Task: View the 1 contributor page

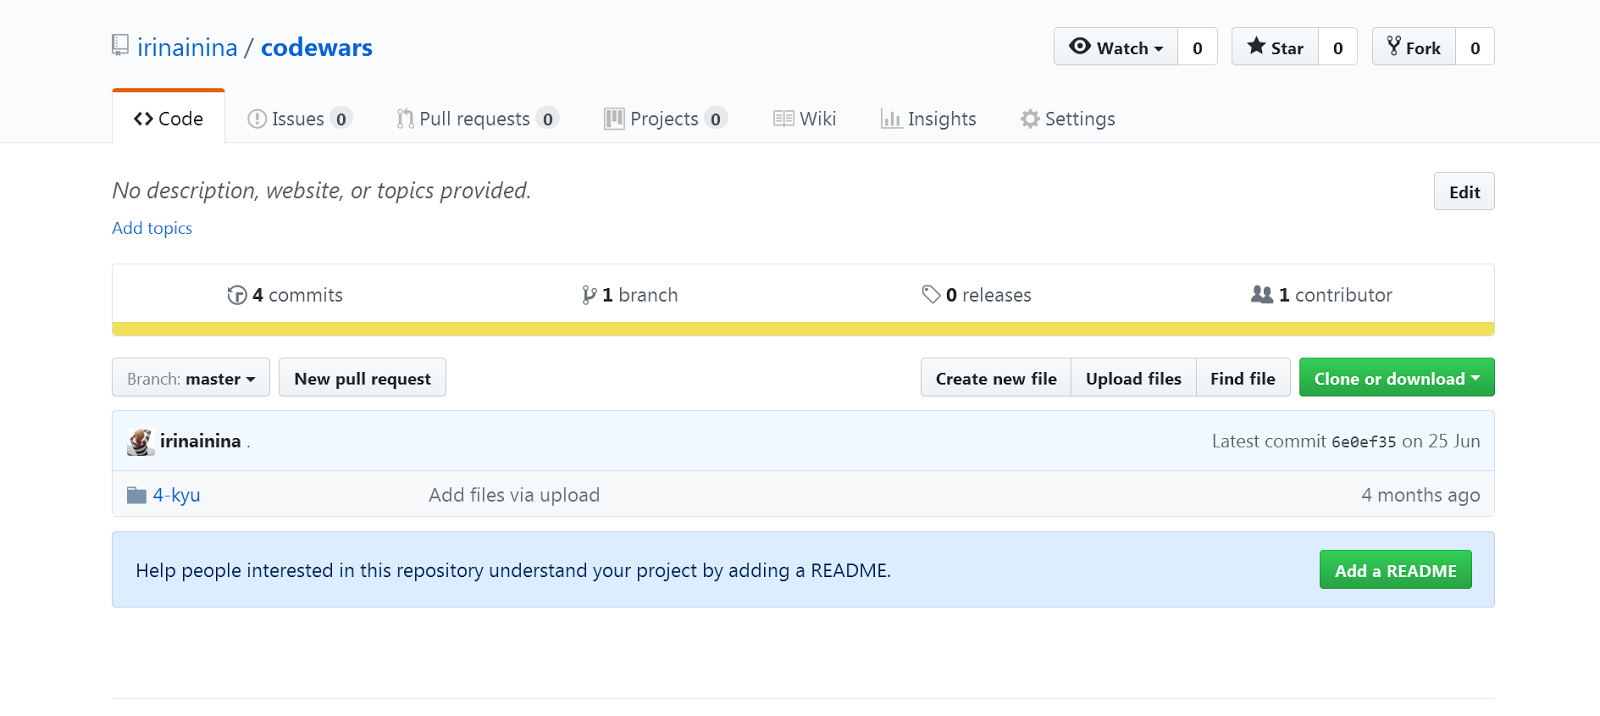Action: pos(1321,295)
